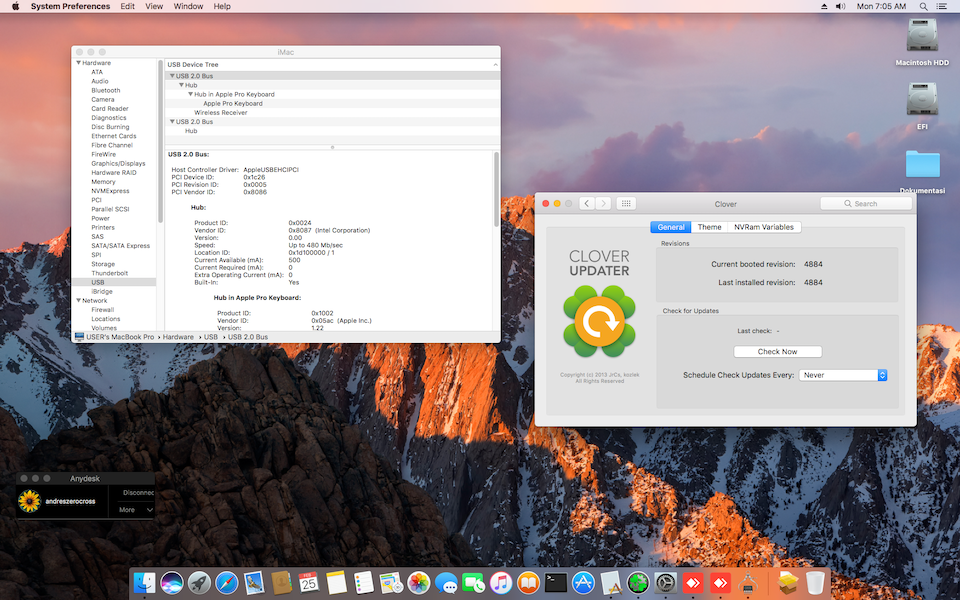Collapse the Hardware section in sidebar
The height and width of the screenshot is (600, 960).
pyautogui.click(x=78, y=62)
